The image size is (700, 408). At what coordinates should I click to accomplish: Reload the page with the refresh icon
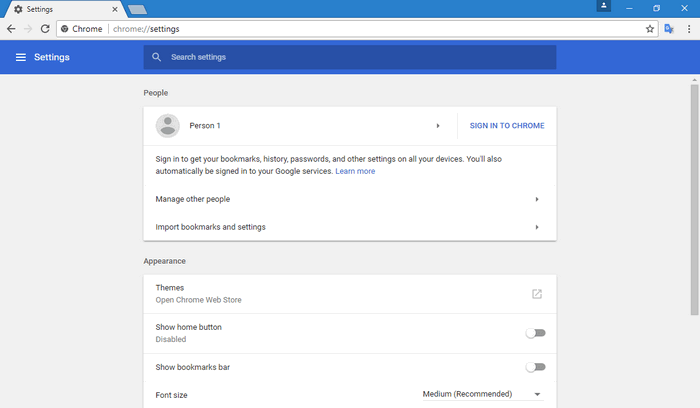coord(45,29)
